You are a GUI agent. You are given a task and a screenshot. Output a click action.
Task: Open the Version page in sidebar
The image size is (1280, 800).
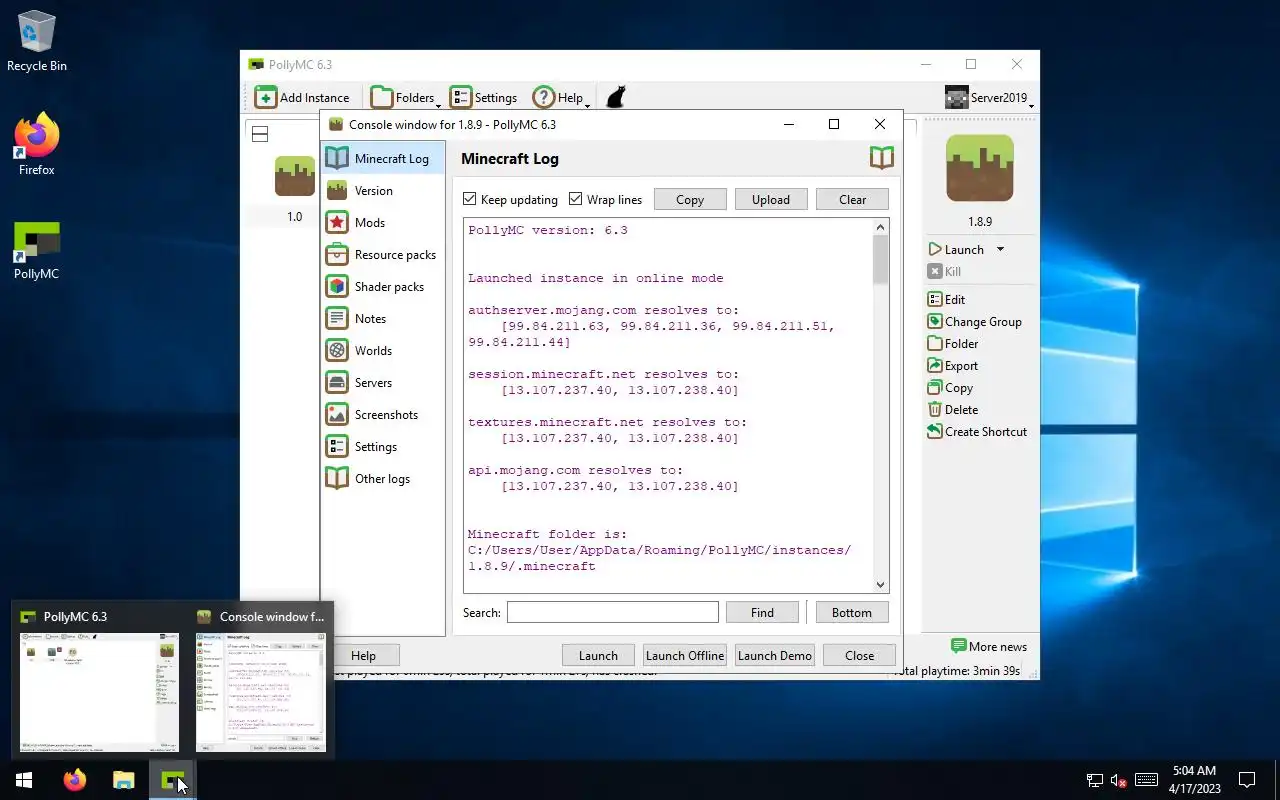pos(383,190)
